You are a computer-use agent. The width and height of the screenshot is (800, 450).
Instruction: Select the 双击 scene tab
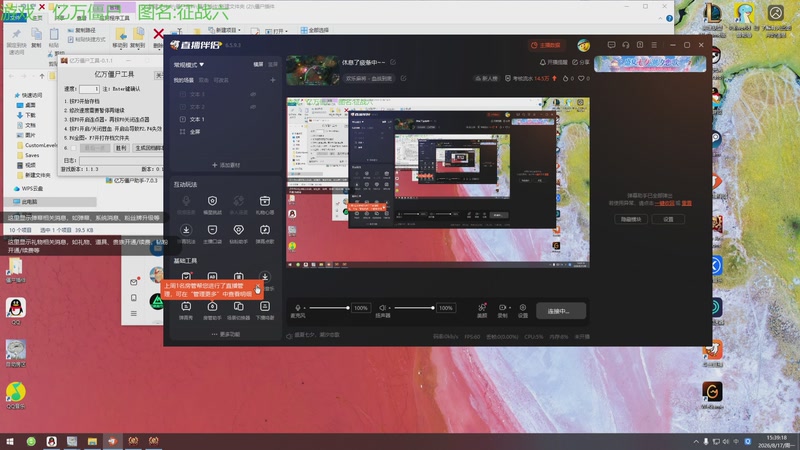click(204, 80)
